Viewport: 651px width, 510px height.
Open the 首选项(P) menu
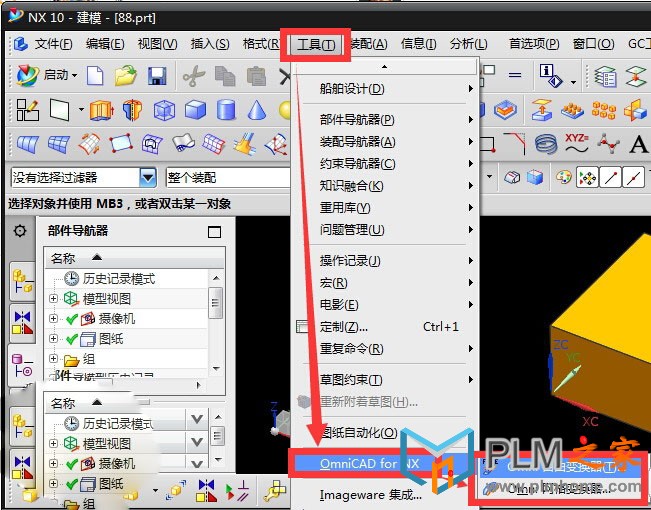pyautogui.click(x=534, y=44)
